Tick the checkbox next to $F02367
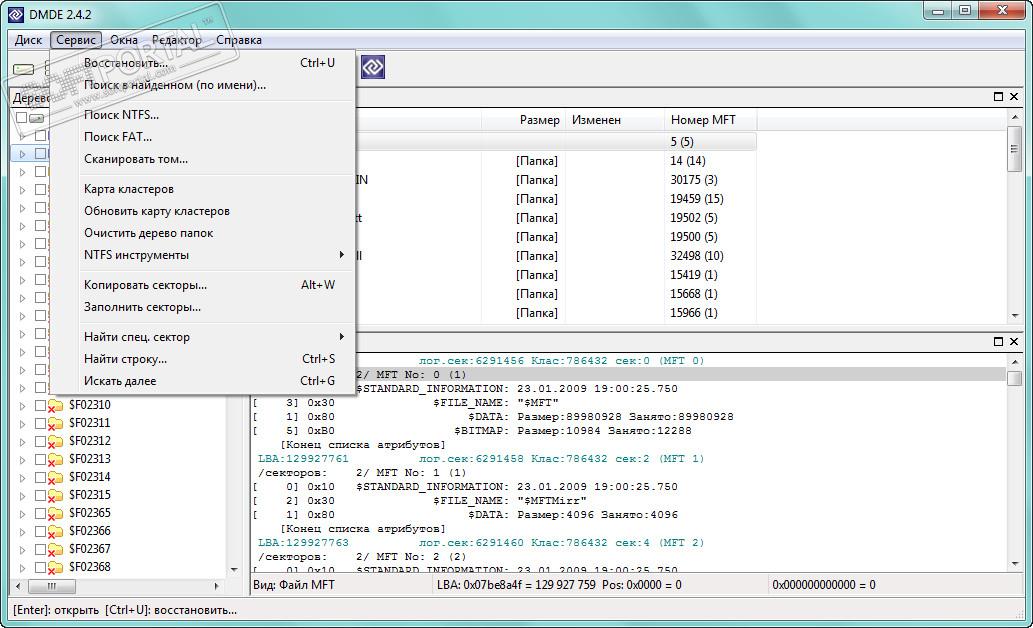 coord(40,549)
